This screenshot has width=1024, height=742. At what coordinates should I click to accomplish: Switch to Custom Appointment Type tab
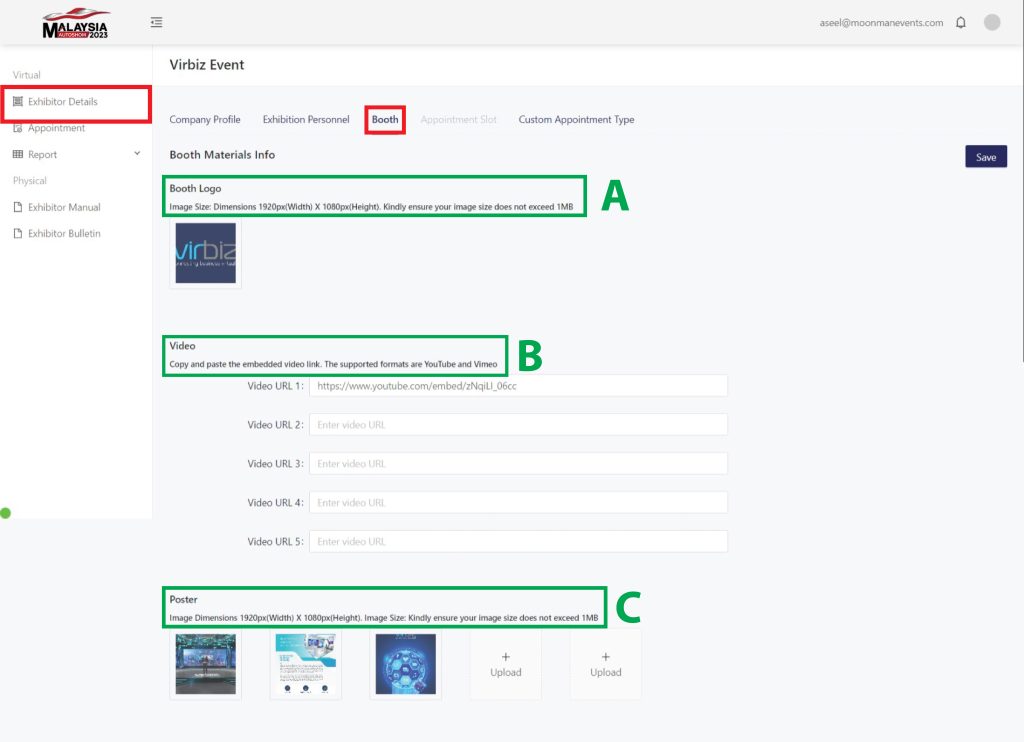point(576,119)
